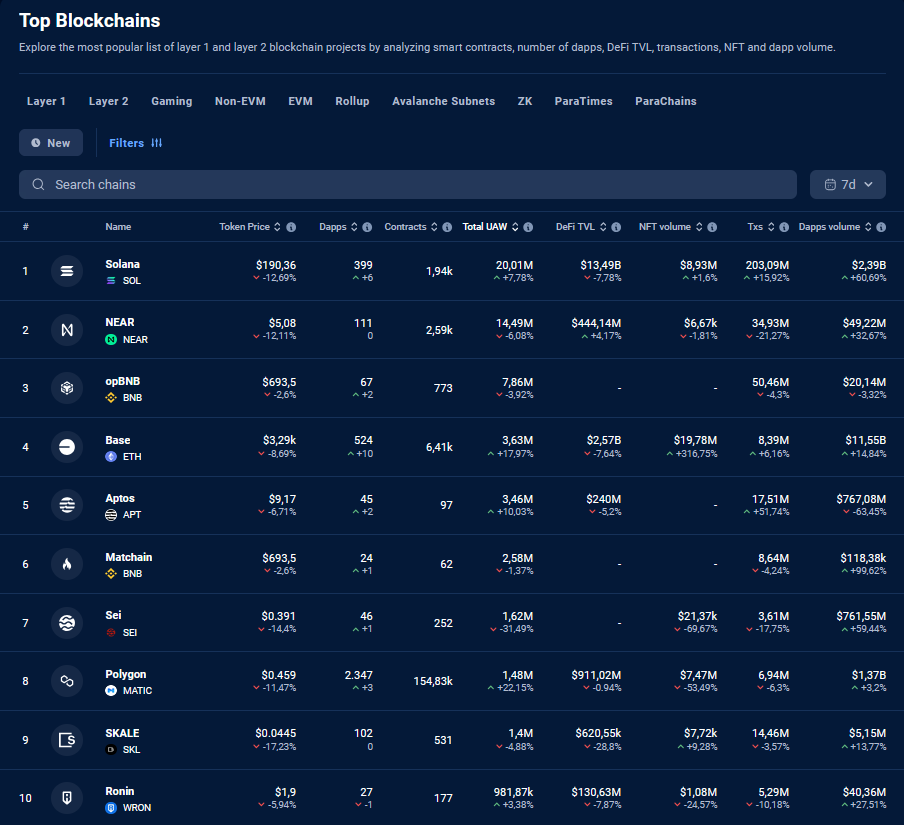Sort by Total UAW column arrows
This screenshot has height=825, width=904.
point(515,227)
